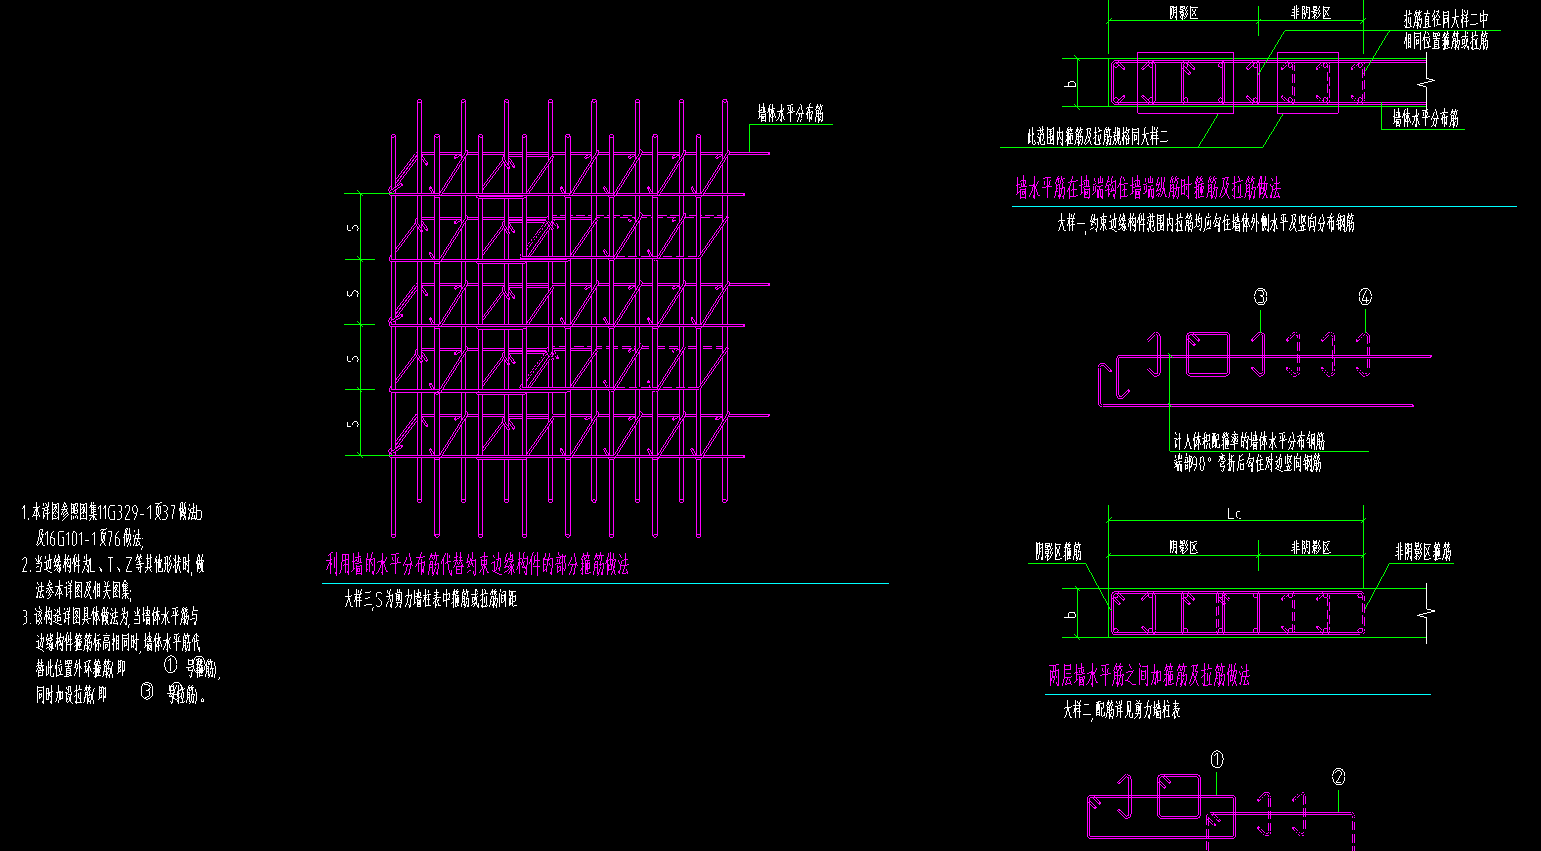The height and width of the screenshot is (851, 1541).
Task: Select note line '1.本详图参照图集11G329-1页37做法b'
Action: coord(112,513)
